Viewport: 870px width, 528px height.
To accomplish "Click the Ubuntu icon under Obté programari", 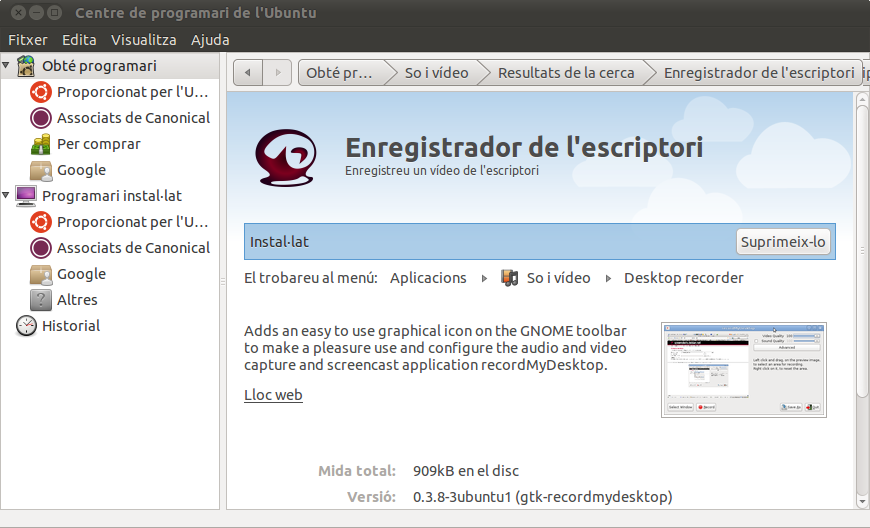I will tap(41, 92).
